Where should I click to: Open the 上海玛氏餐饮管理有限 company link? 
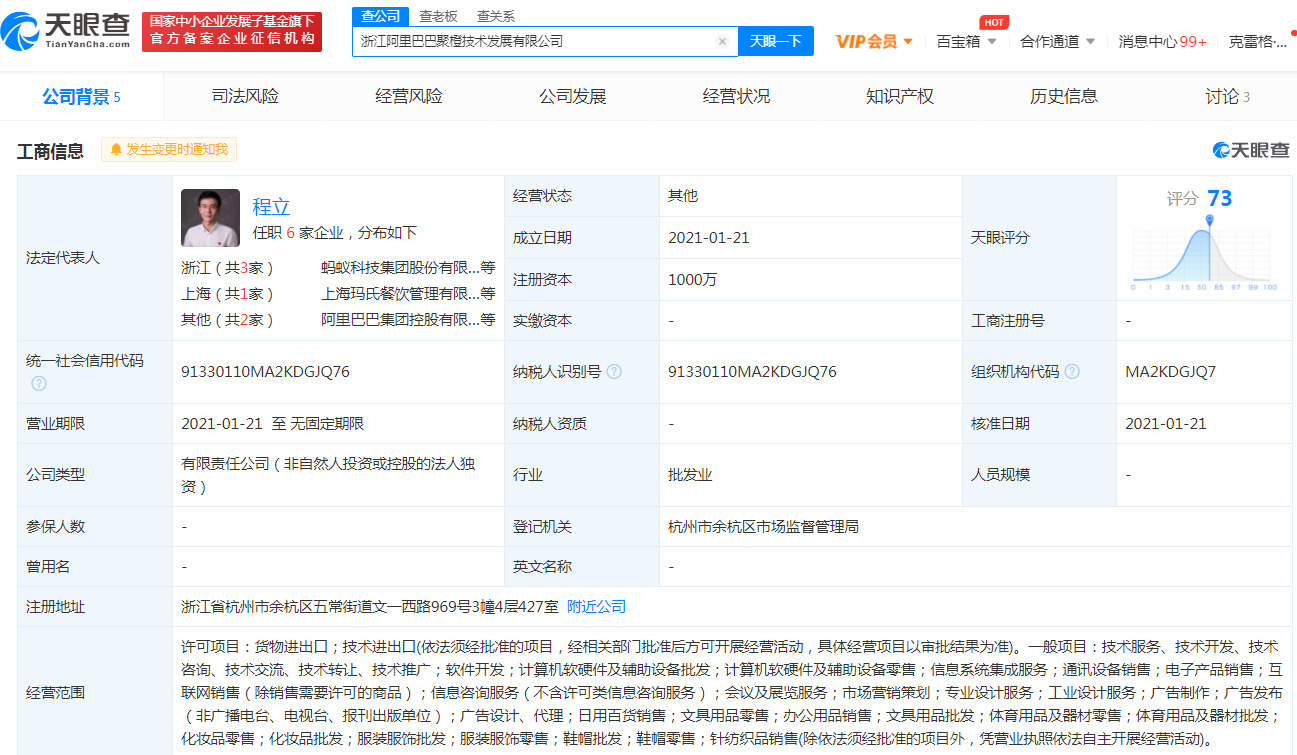408,293
